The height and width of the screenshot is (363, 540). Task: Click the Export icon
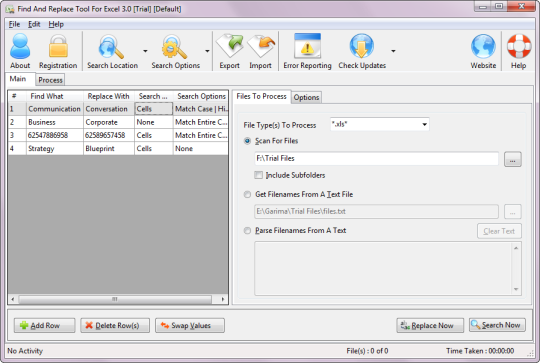(230, 46)
